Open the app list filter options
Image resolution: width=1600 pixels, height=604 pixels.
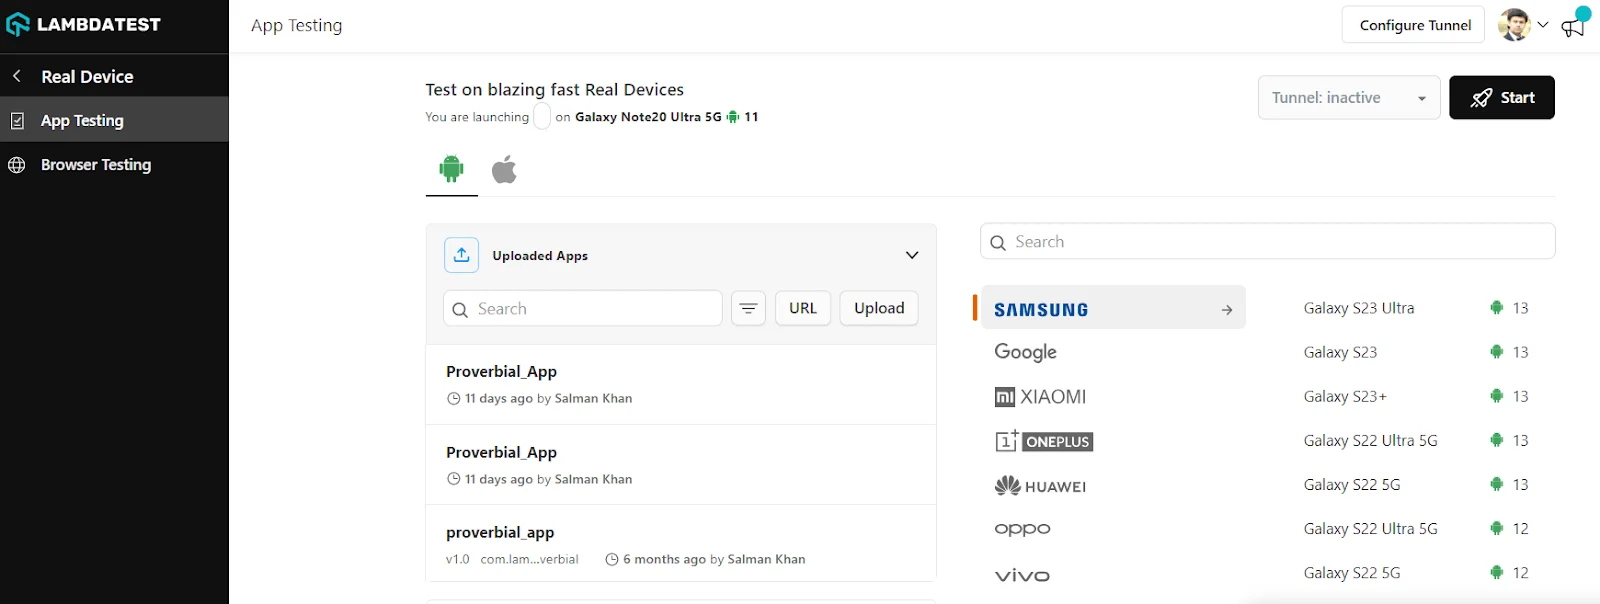(x=748, y=308)
